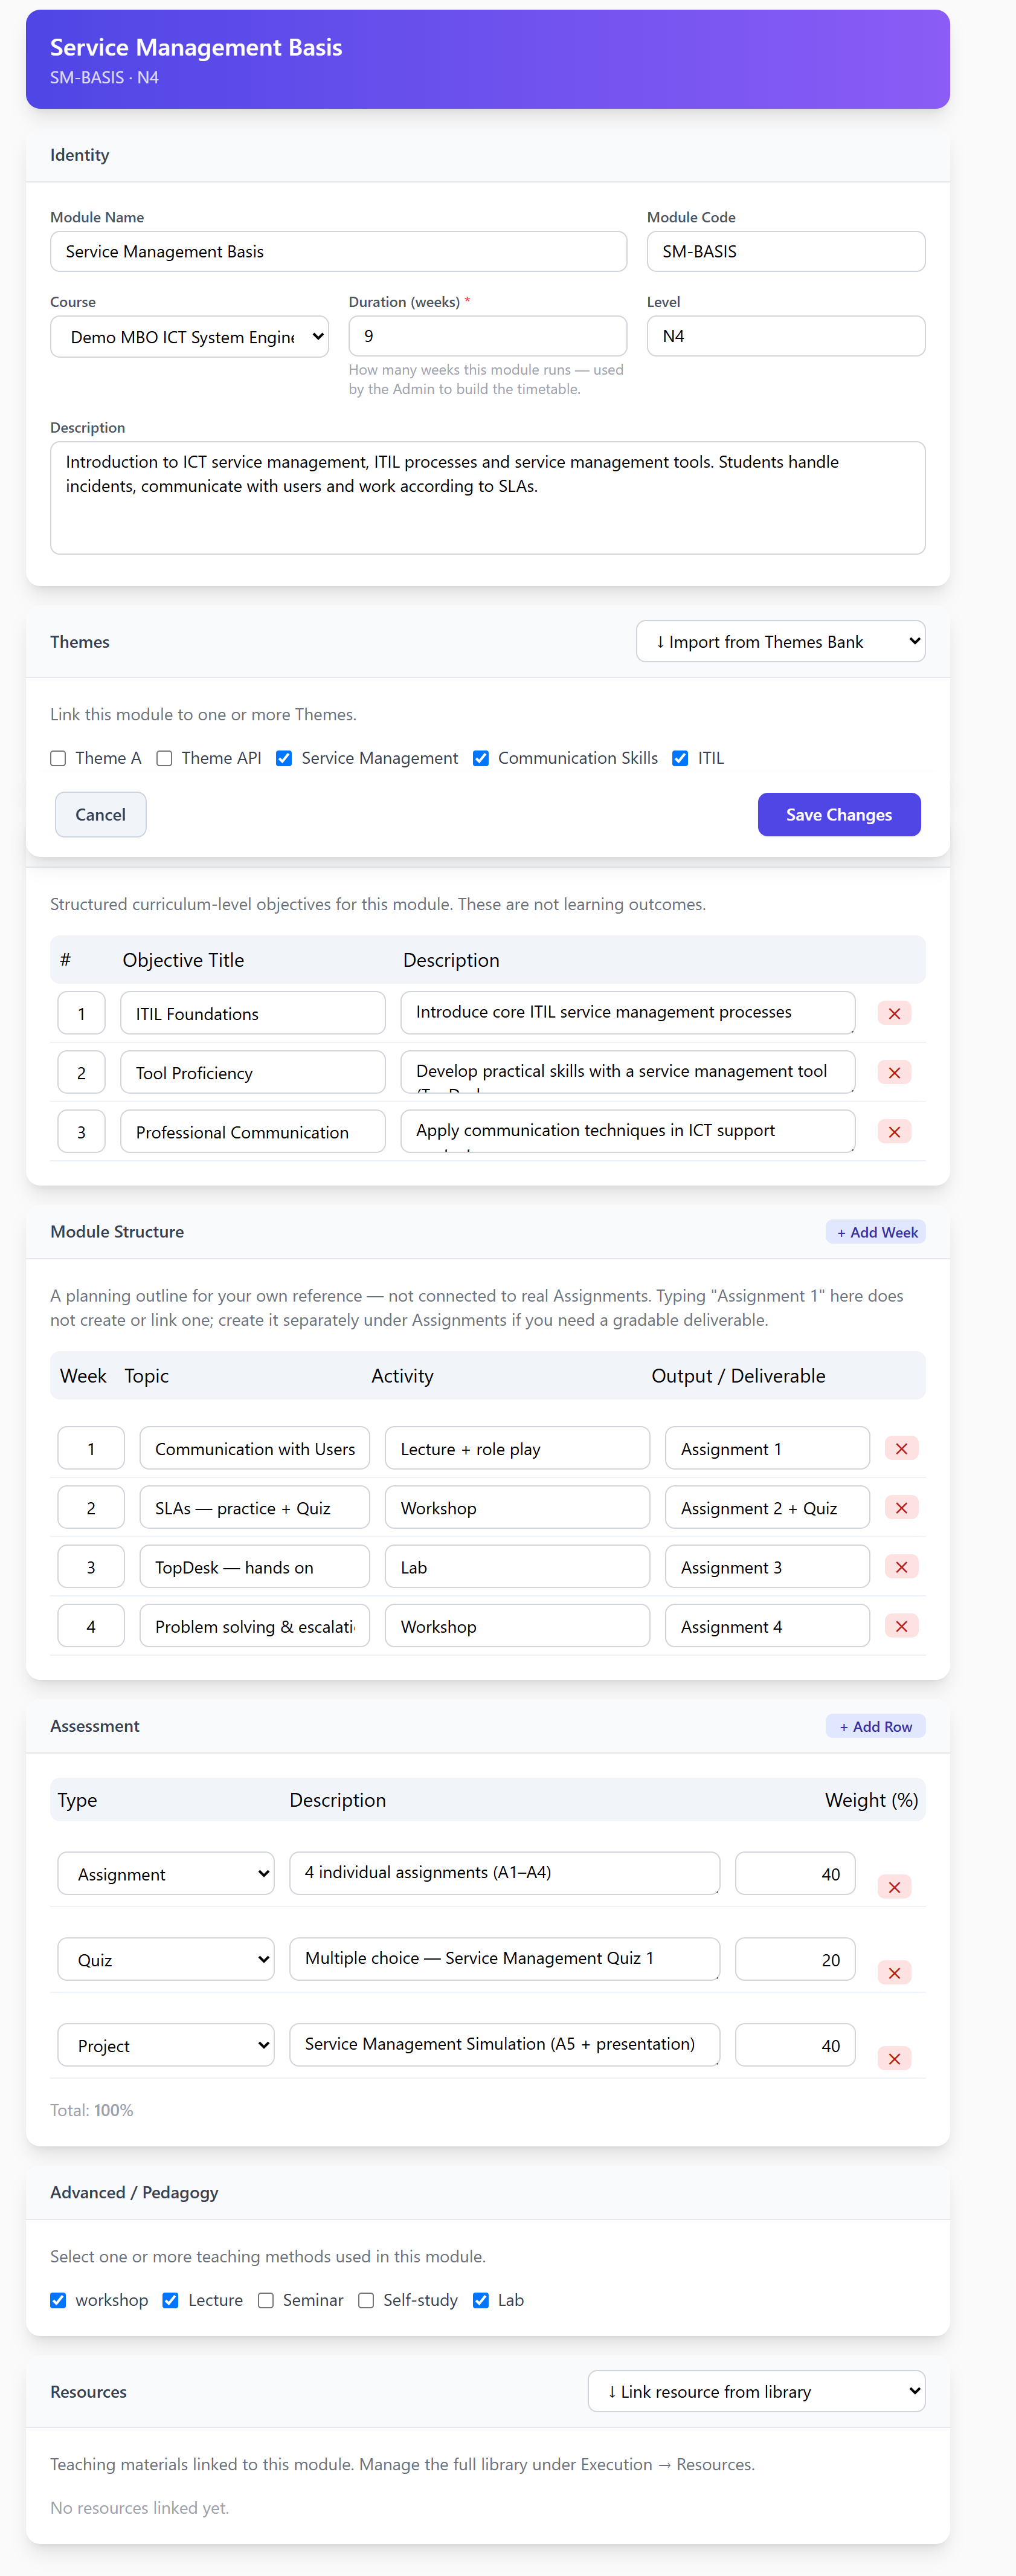Open the Project type dropdown
The width and height of the screenshot is (1016, 2576).
[166, 2045]
